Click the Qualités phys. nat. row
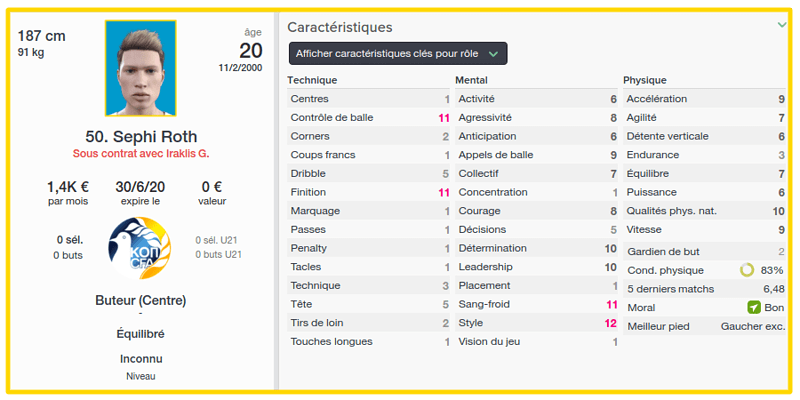The width and height of the screenshot is (800, 400). pos(705,211)
